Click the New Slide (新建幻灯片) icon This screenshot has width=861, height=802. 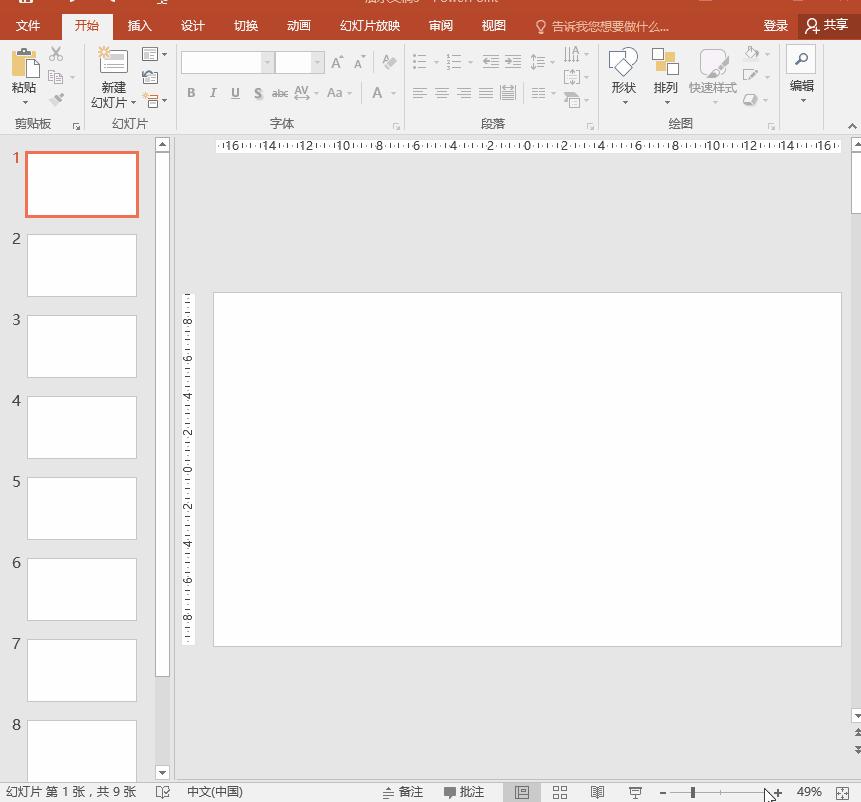pyautogui.click(x=113, y=63)
